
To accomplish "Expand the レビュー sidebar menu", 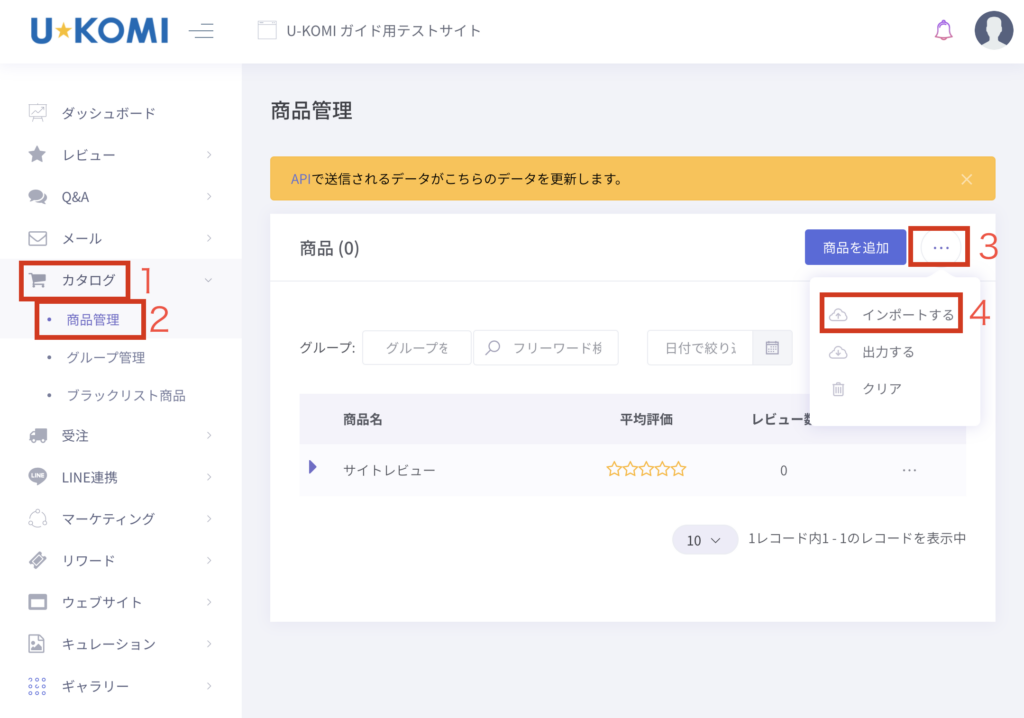I will tap(88, 155).
